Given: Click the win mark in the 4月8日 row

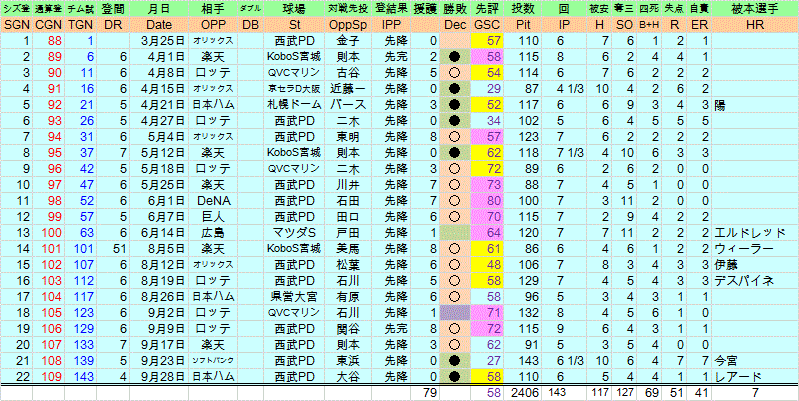Looking at the screenshot, I should tap(455, 72).
